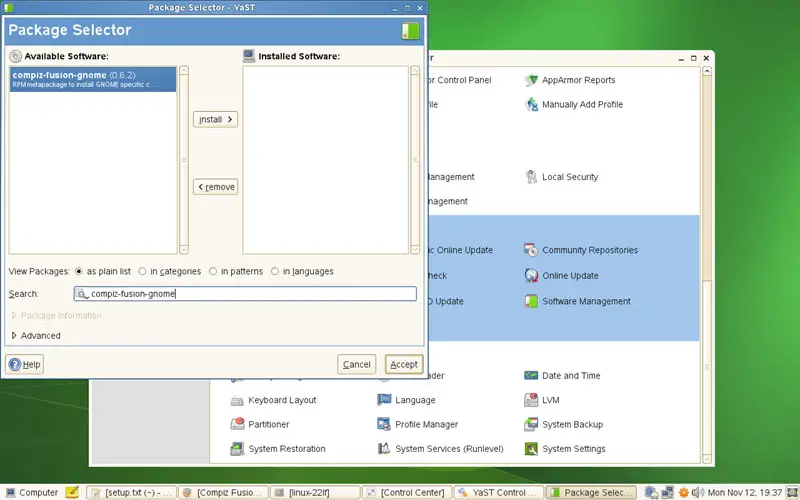Viewport: 800px width, 500px height.
Task: Click into the Search input field
Action: point(245,294)
